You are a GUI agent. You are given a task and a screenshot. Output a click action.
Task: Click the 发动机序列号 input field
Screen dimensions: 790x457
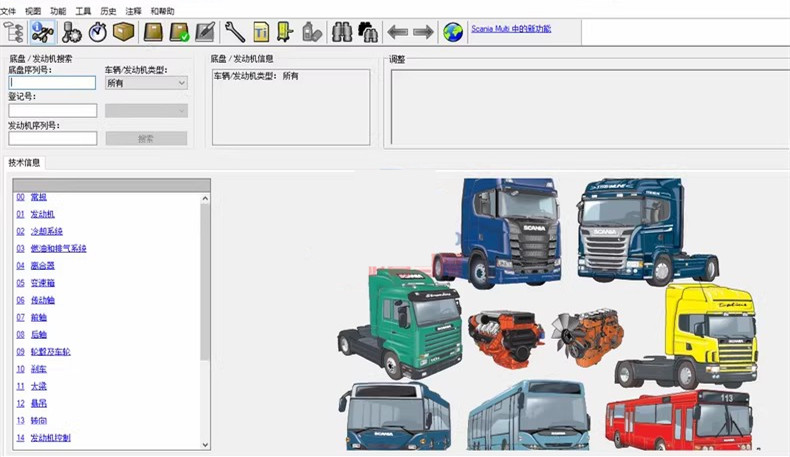[52, 138]
